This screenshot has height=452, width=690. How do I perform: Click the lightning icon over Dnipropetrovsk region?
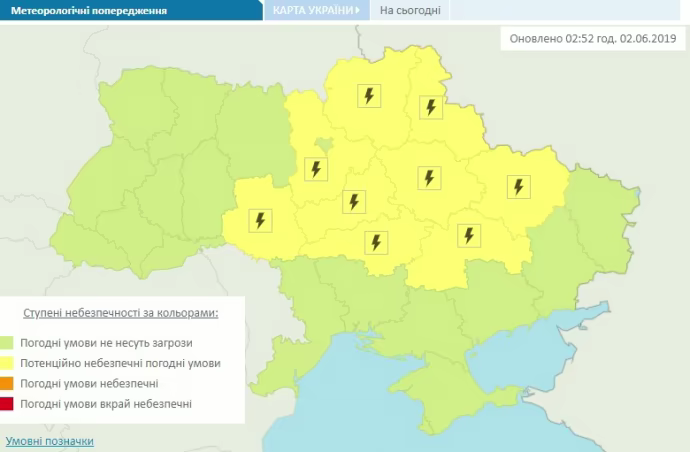coord(467,235)
